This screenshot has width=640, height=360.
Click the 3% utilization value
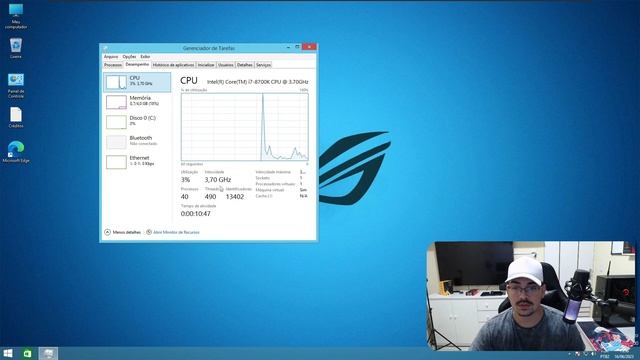point(185,180)
